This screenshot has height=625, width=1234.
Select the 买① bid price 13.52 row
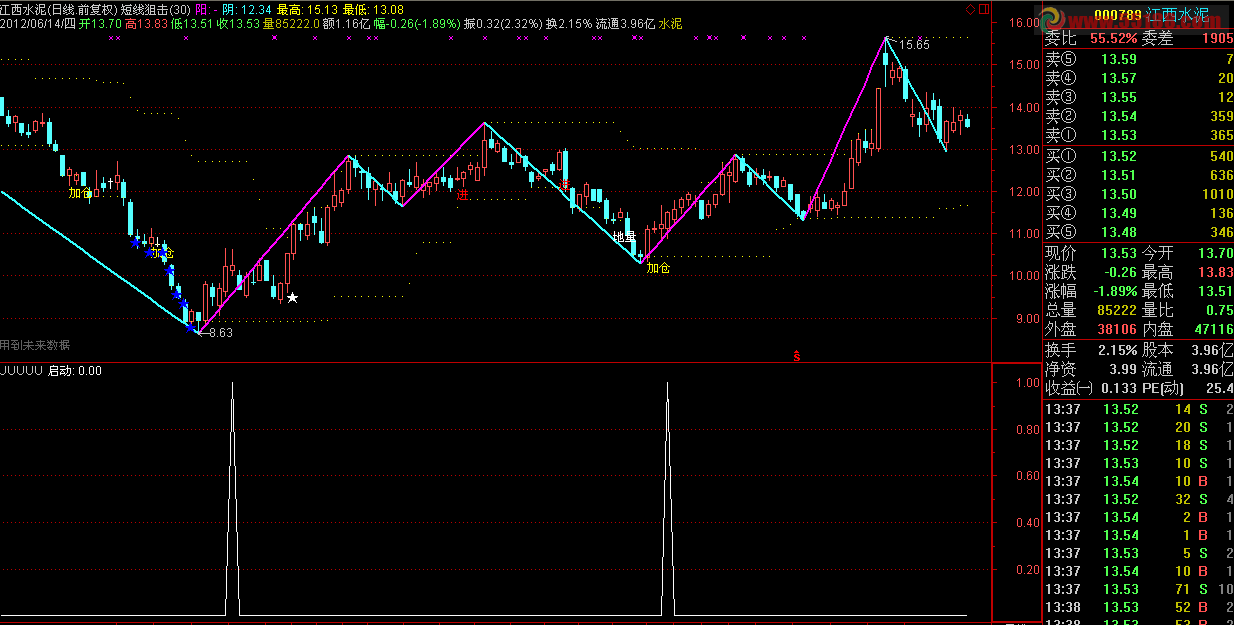point(1118,157)
